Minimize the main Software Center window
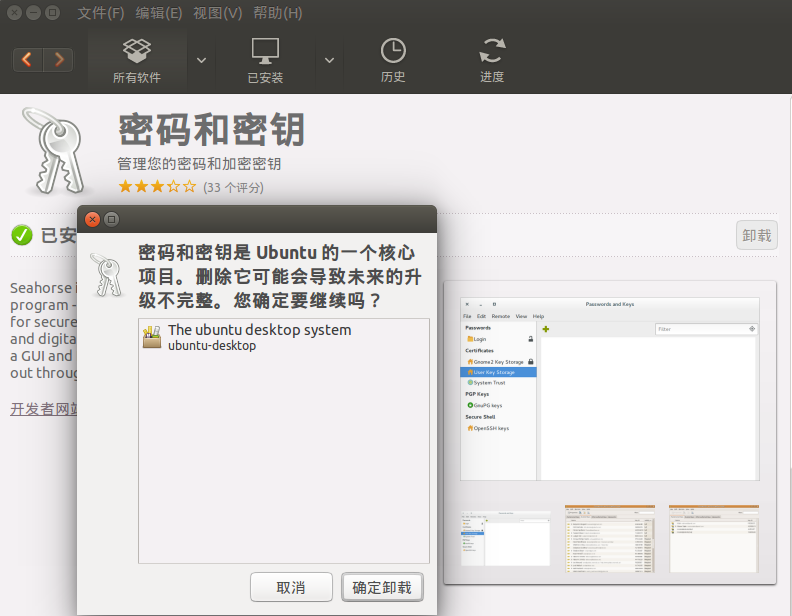The image size is (792, 616). [33, 13]
